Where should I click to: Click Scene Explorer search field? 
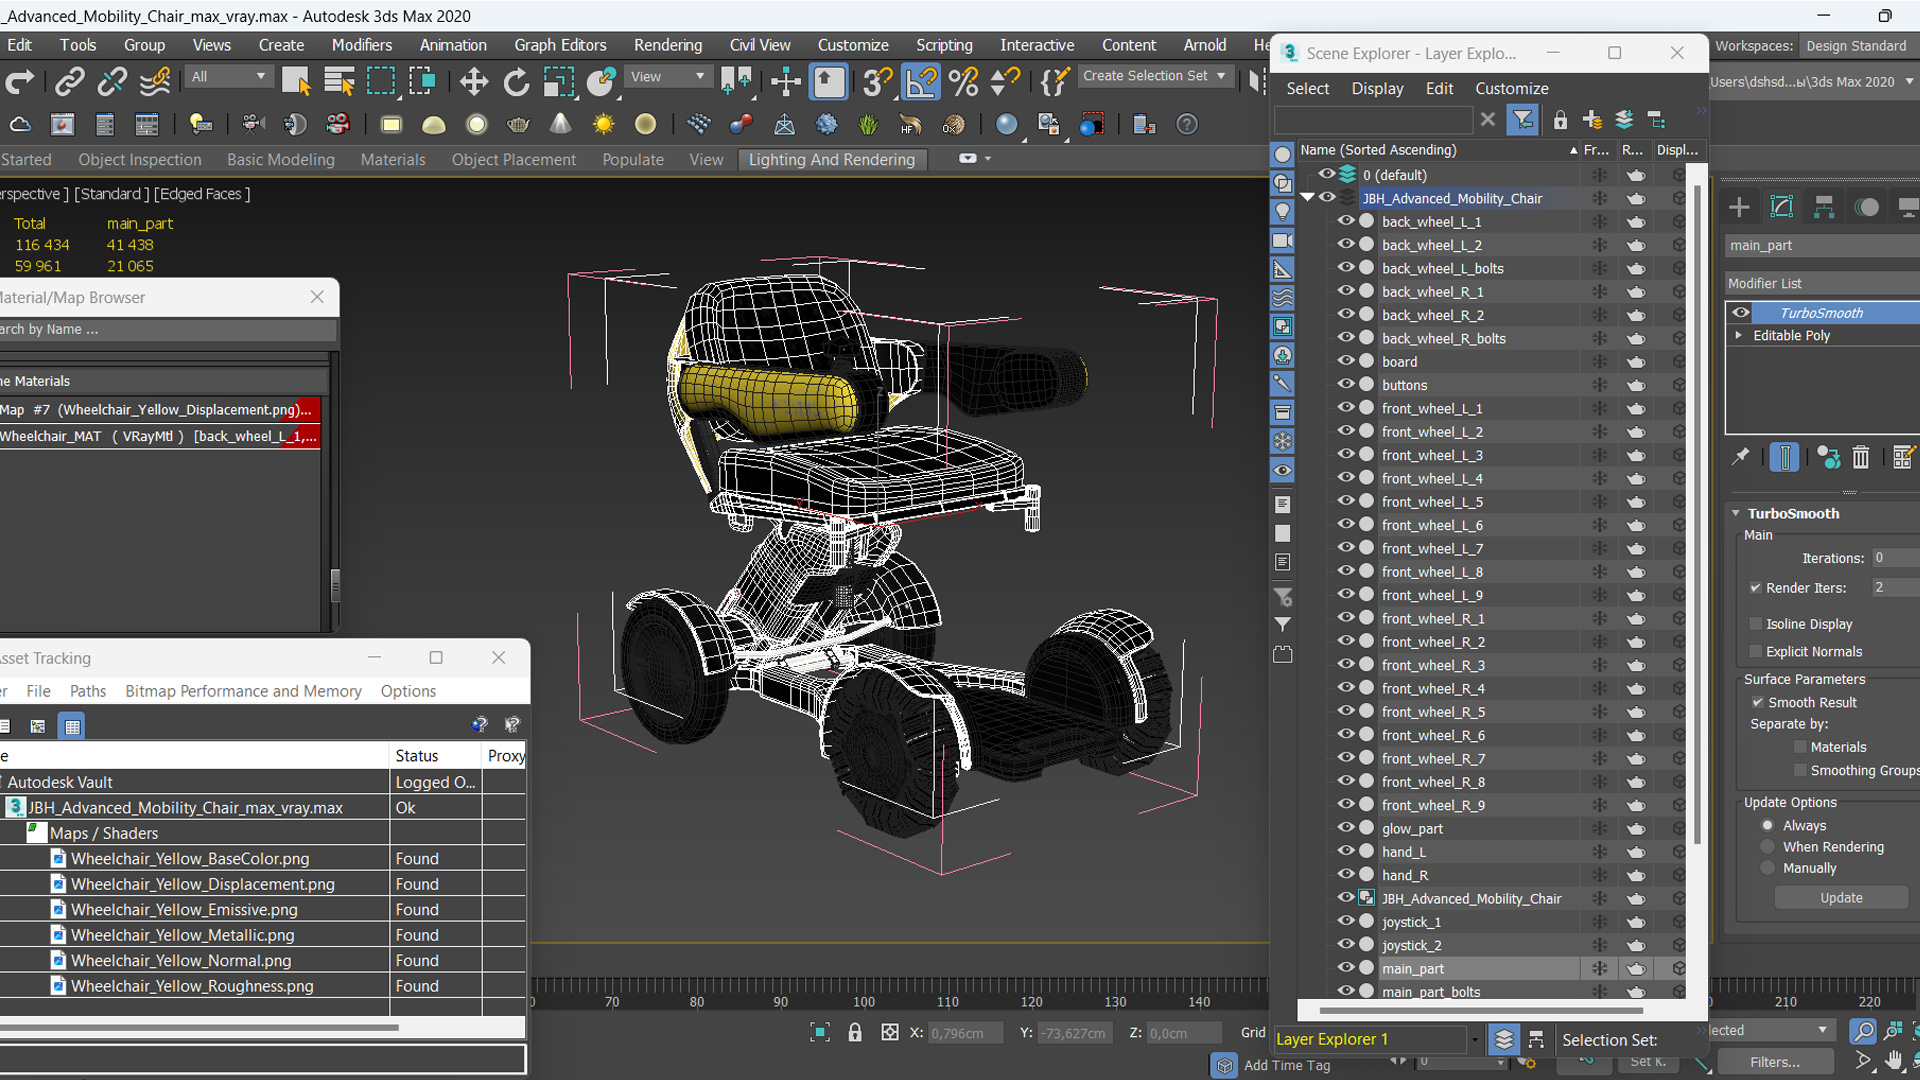click(x=1373, y=120)
